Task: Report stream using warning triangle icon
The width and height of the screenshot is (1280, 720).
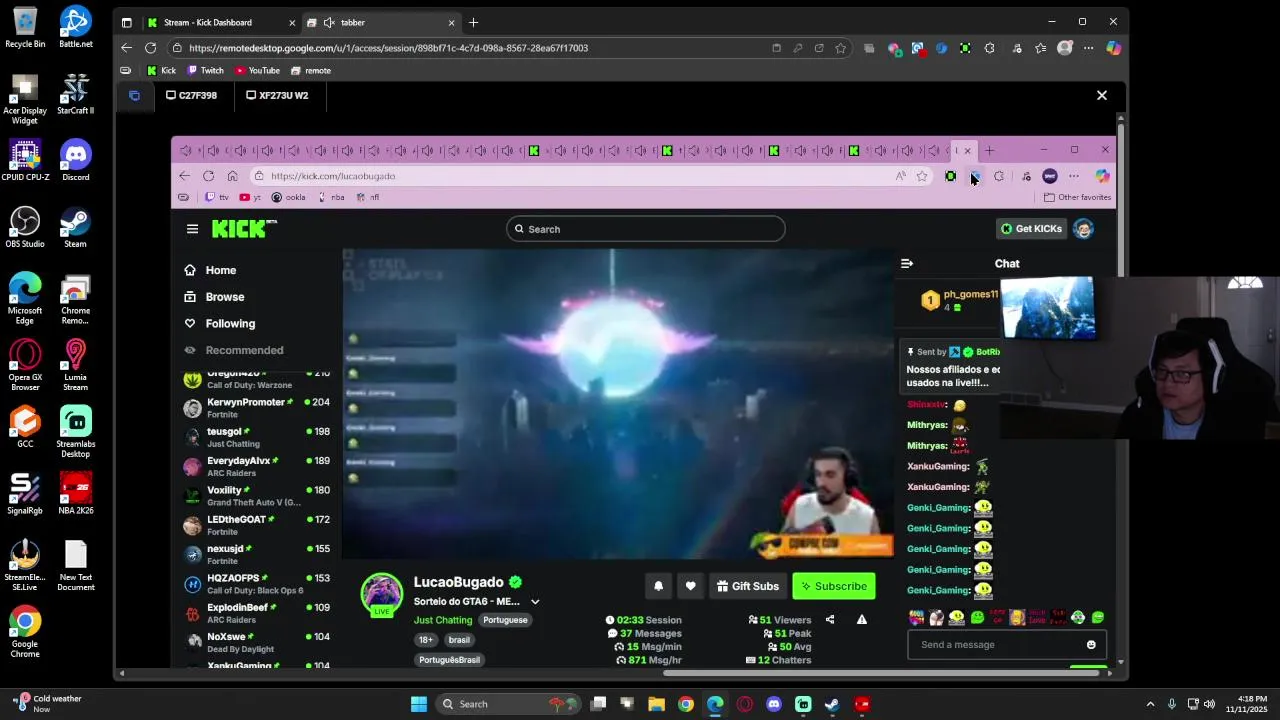Action: click(862, 620)
